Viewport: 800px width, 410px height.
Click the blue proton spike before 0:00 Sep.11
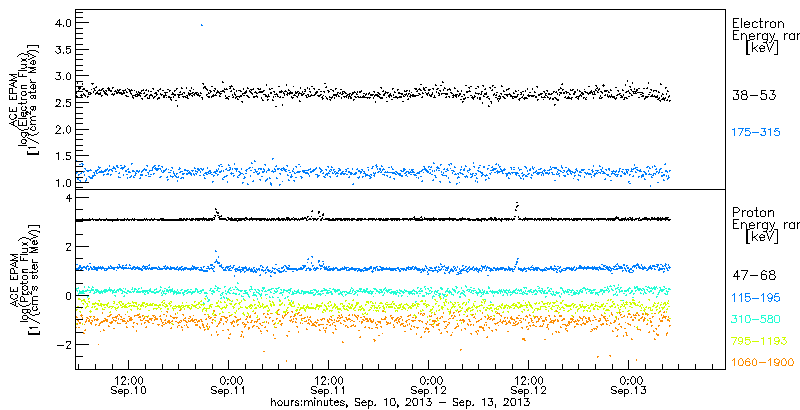pos(216,257)
